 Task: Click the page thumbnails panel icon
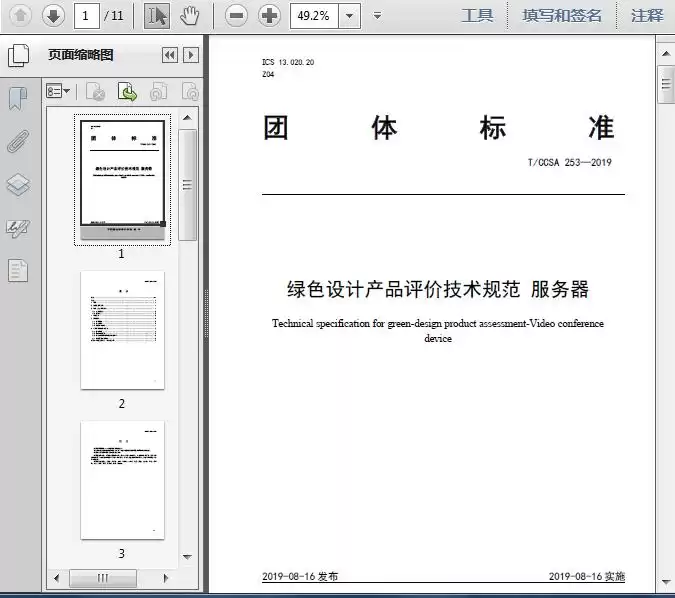tap(19, 55)
